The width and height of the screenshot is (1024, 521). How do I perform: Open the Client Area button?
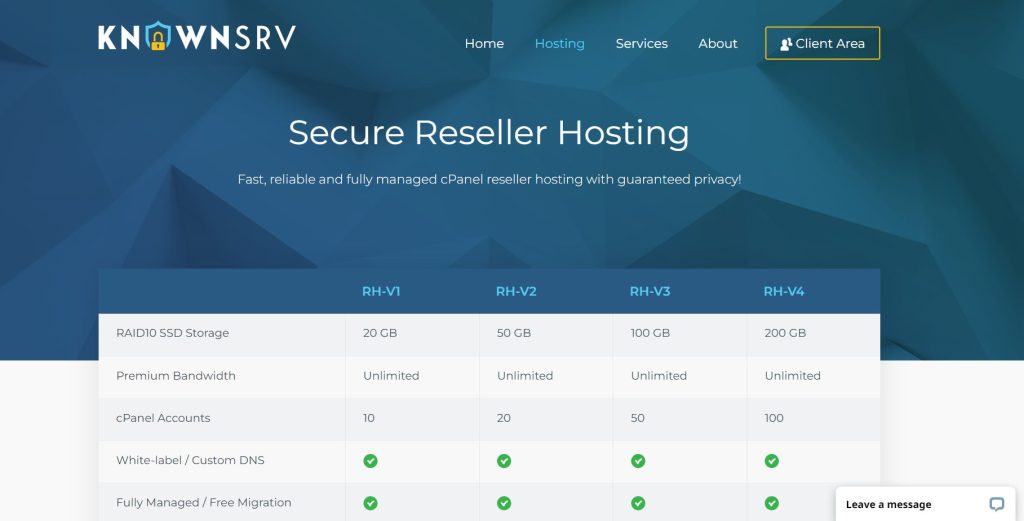[x=822, y=44]
